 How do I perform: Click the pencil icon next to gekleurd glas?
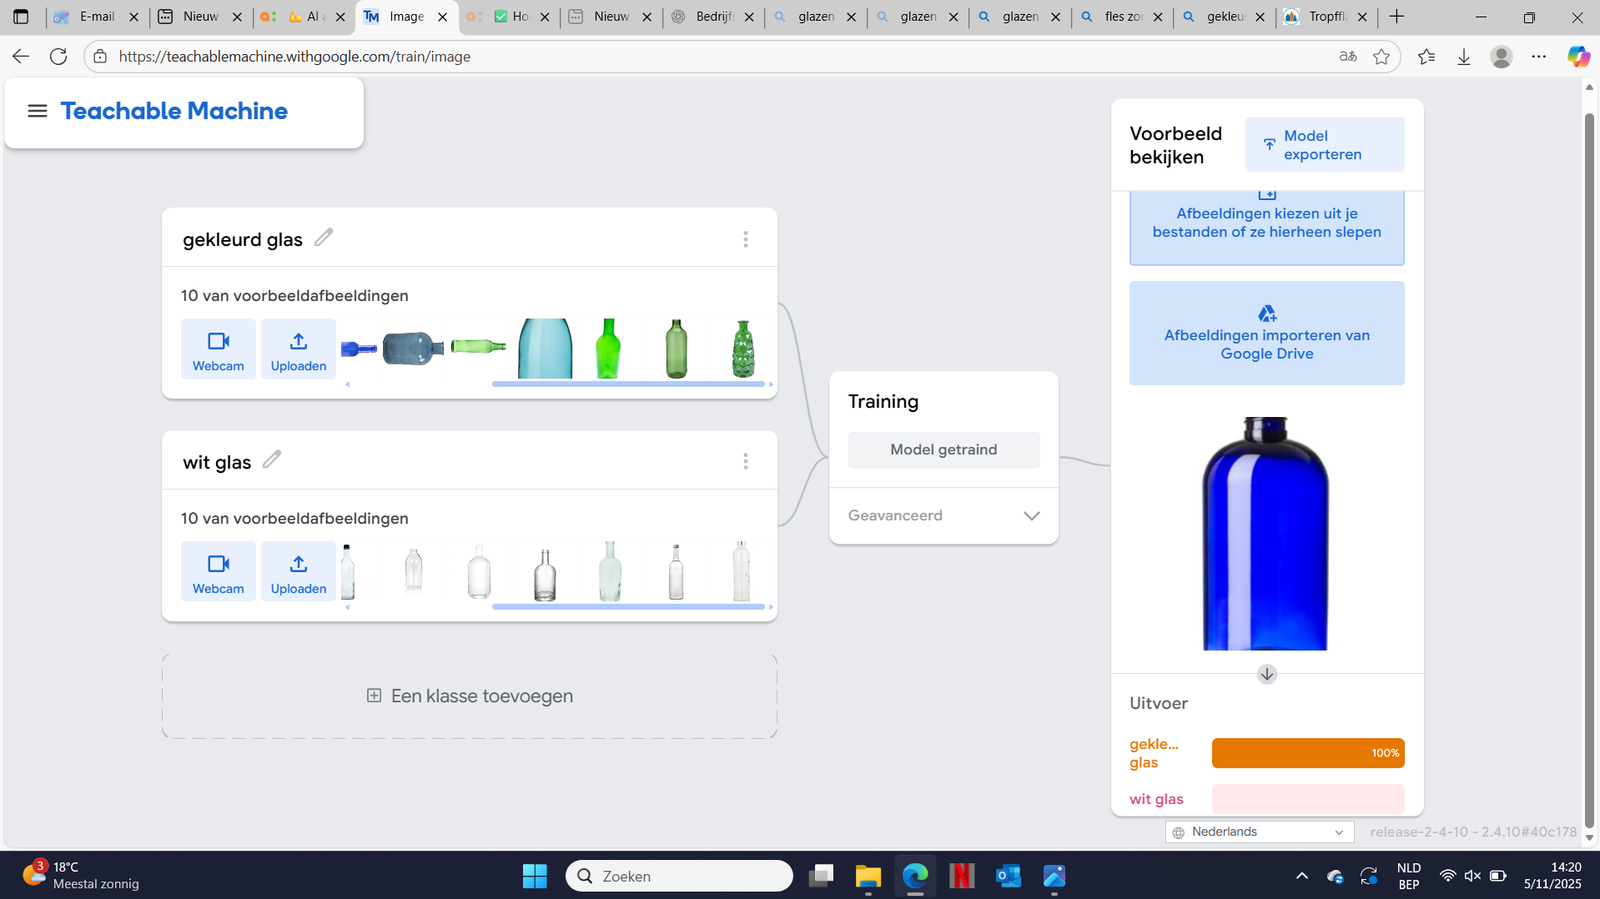pyautogui.click(x=323, y=237)
